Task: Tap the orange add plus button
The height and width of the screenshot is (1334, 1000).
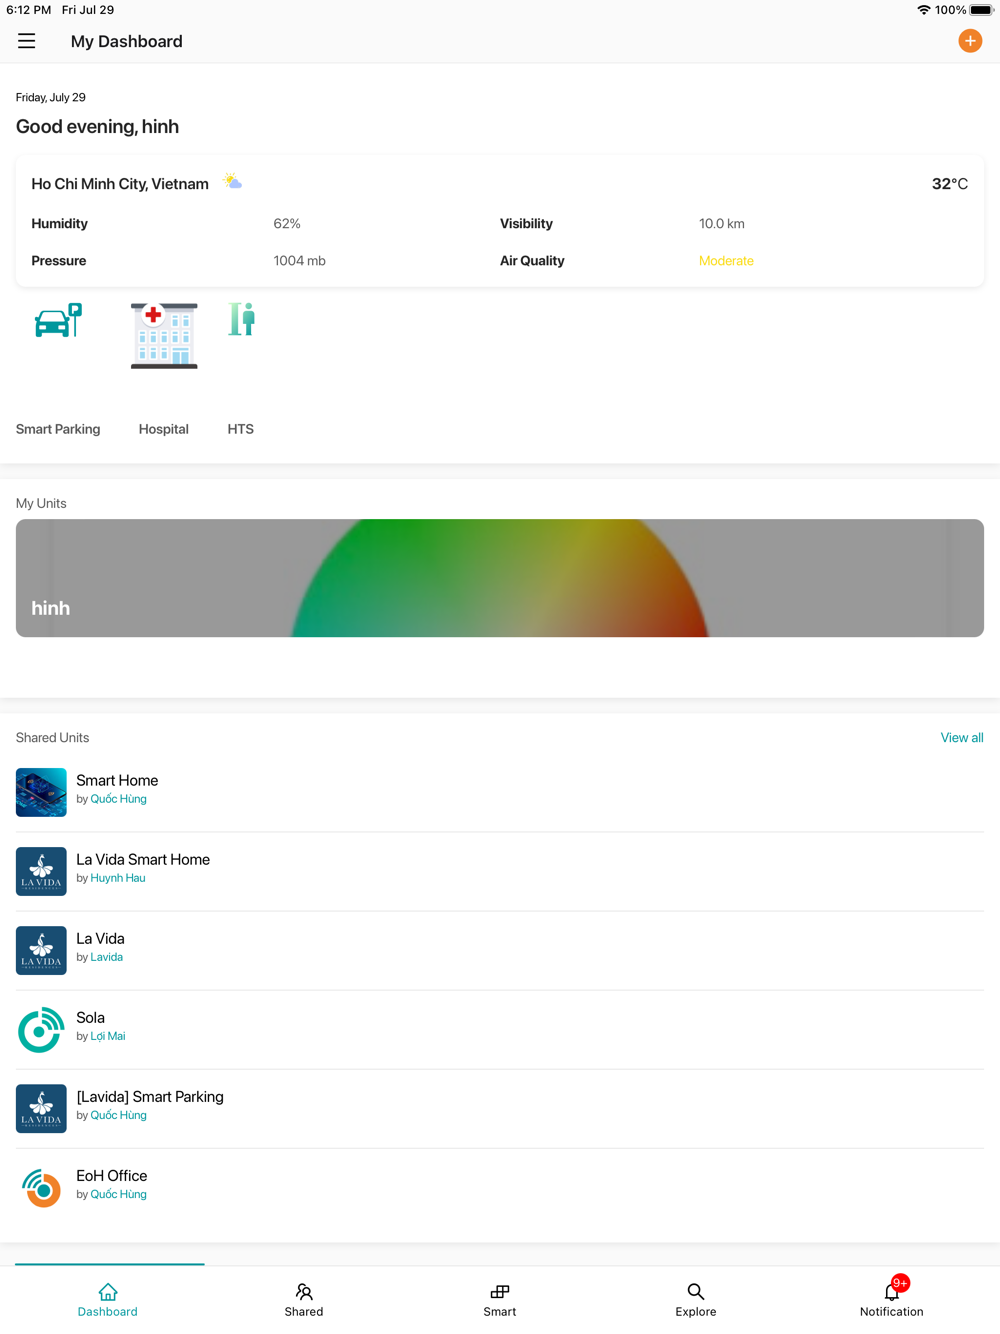Action: (x=970, y=41)
